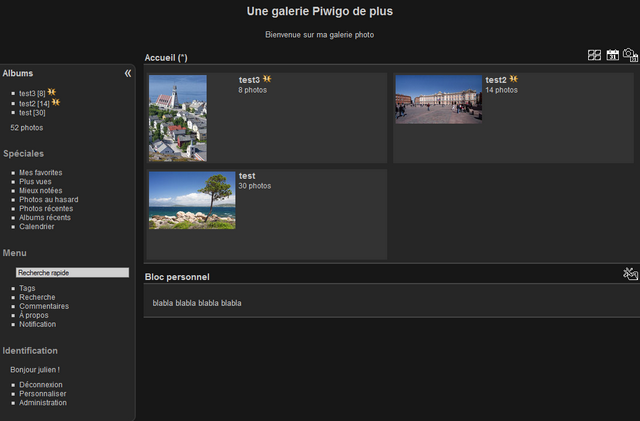The height and width of the screenshot is (421, 640).
Task: Open the test3 album lighthouse thumbnail
Action: (178, 118)
